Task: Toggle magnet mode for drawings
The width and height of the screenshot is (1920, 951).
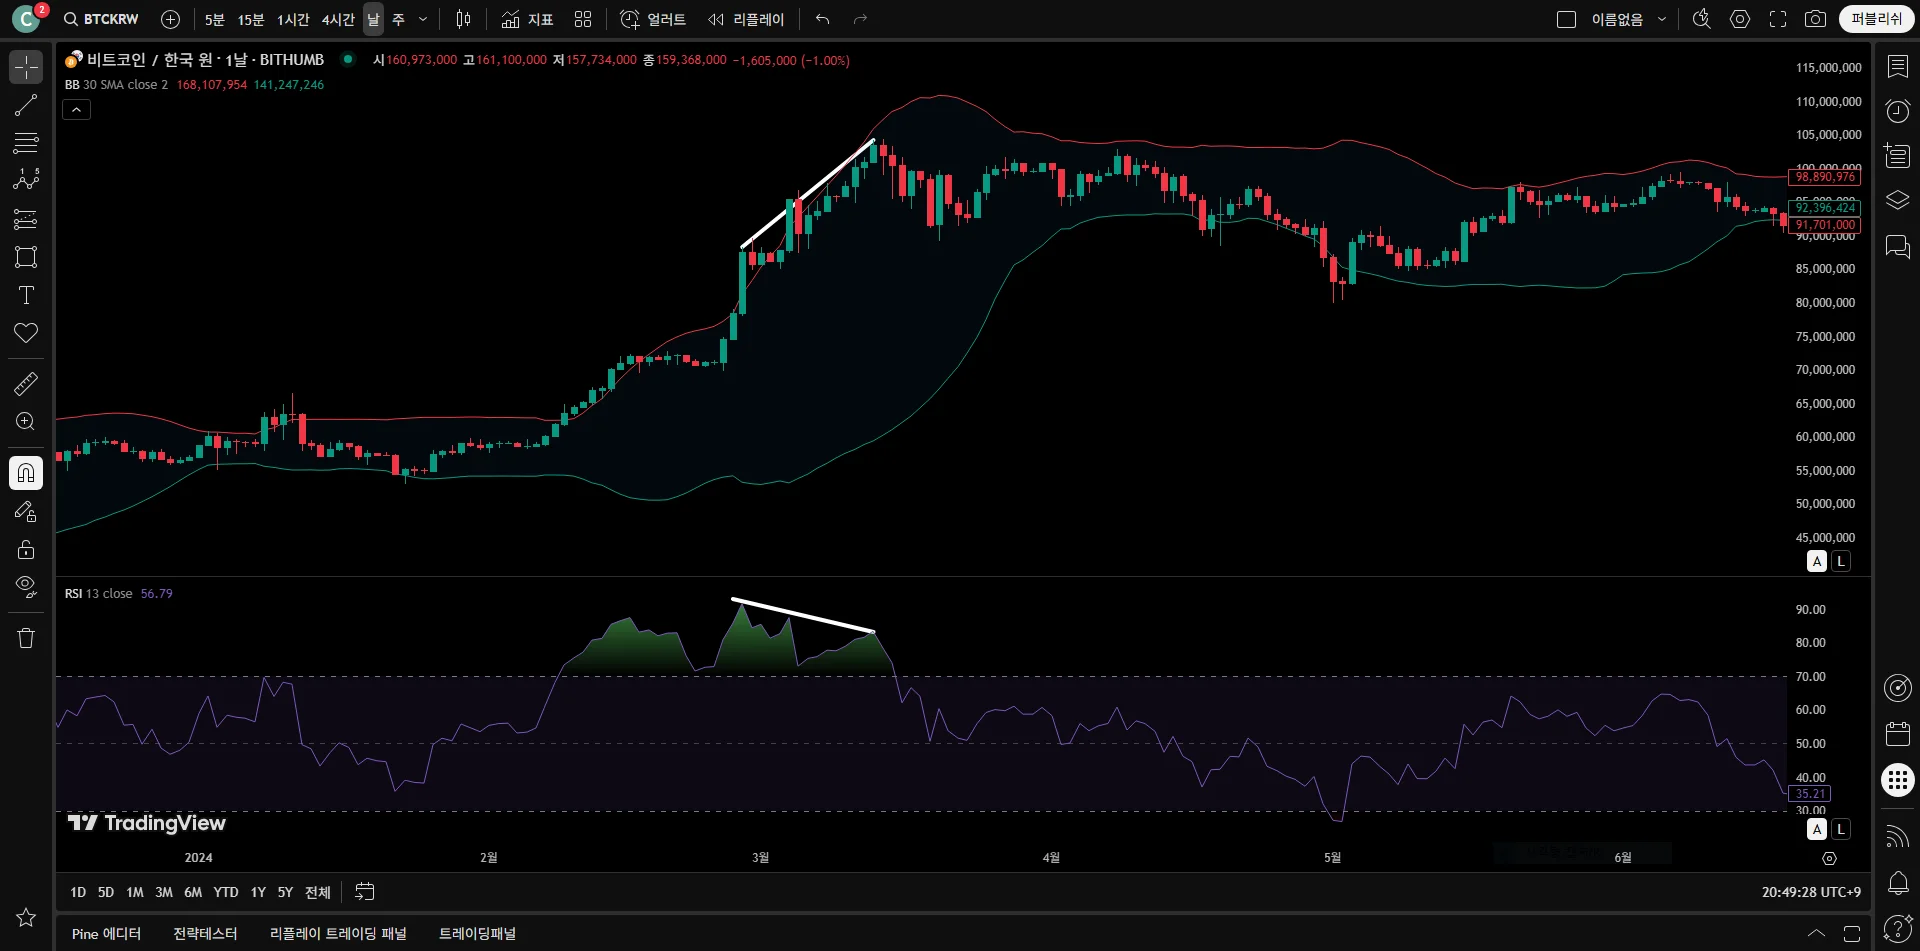Action: point(26,473)
